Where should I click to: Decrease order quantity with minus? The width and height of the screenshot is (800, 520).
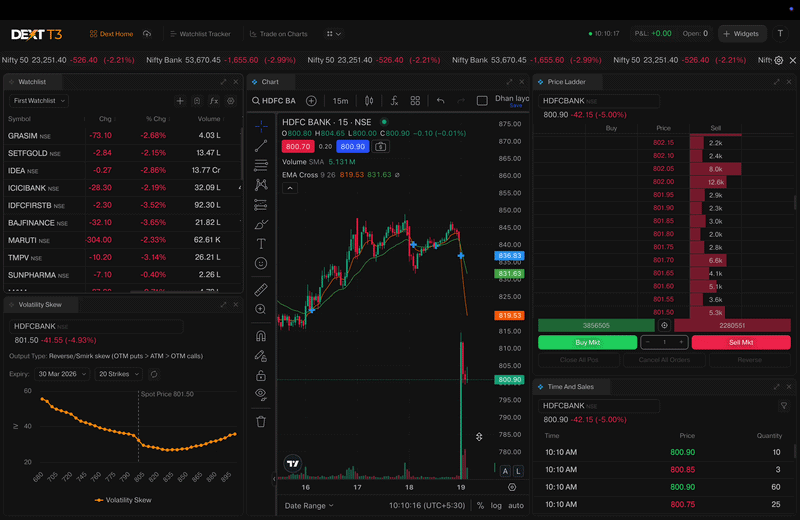click(647, 342)
